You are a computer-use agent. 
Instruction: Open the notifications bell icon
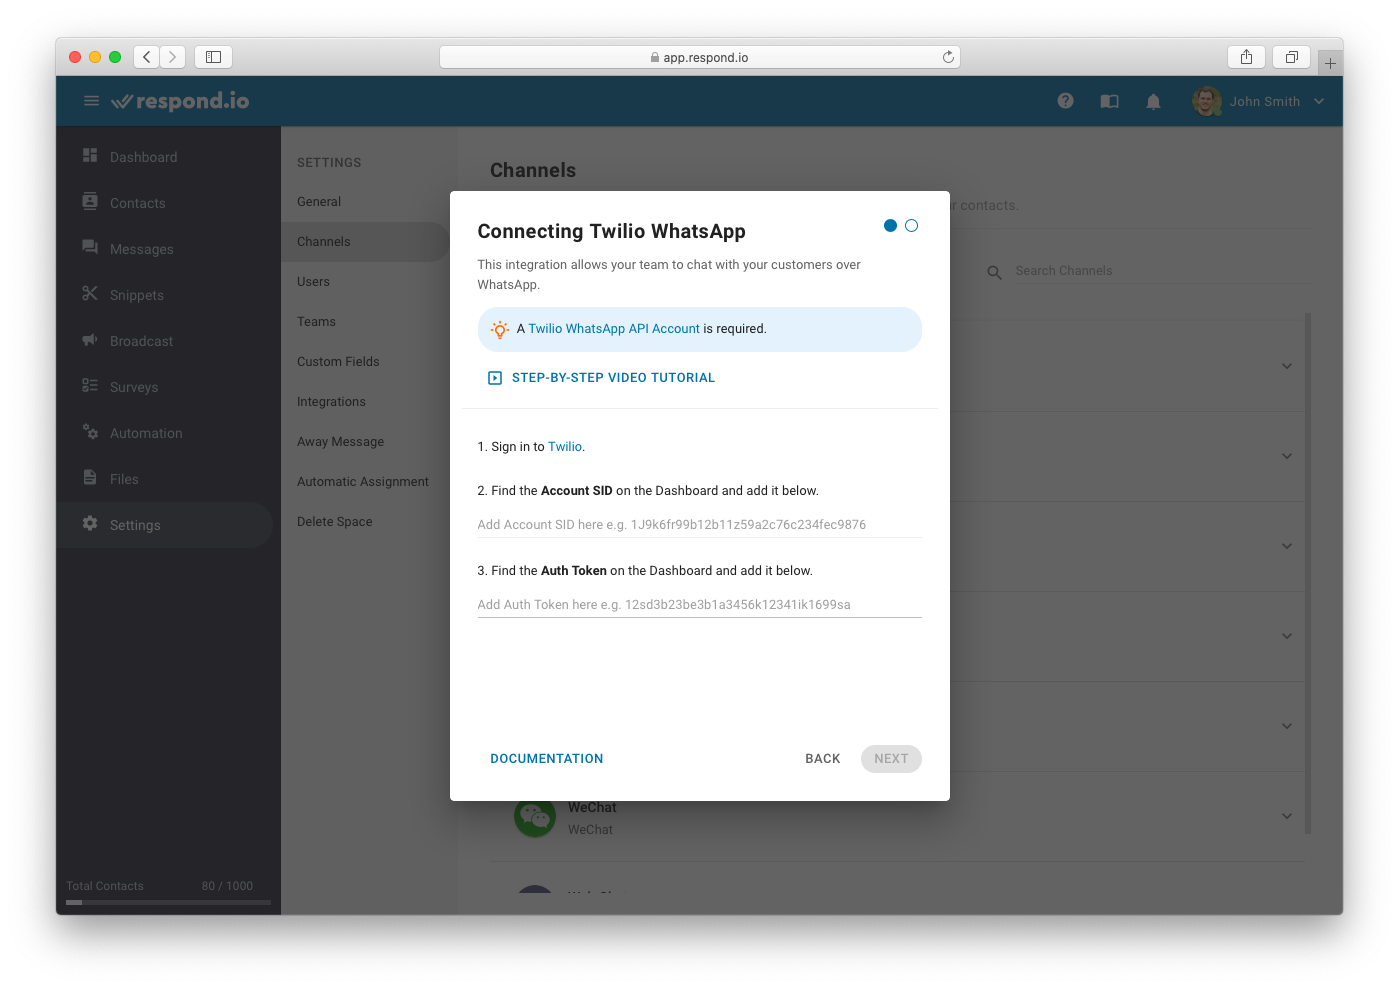tap(1153, 101)
